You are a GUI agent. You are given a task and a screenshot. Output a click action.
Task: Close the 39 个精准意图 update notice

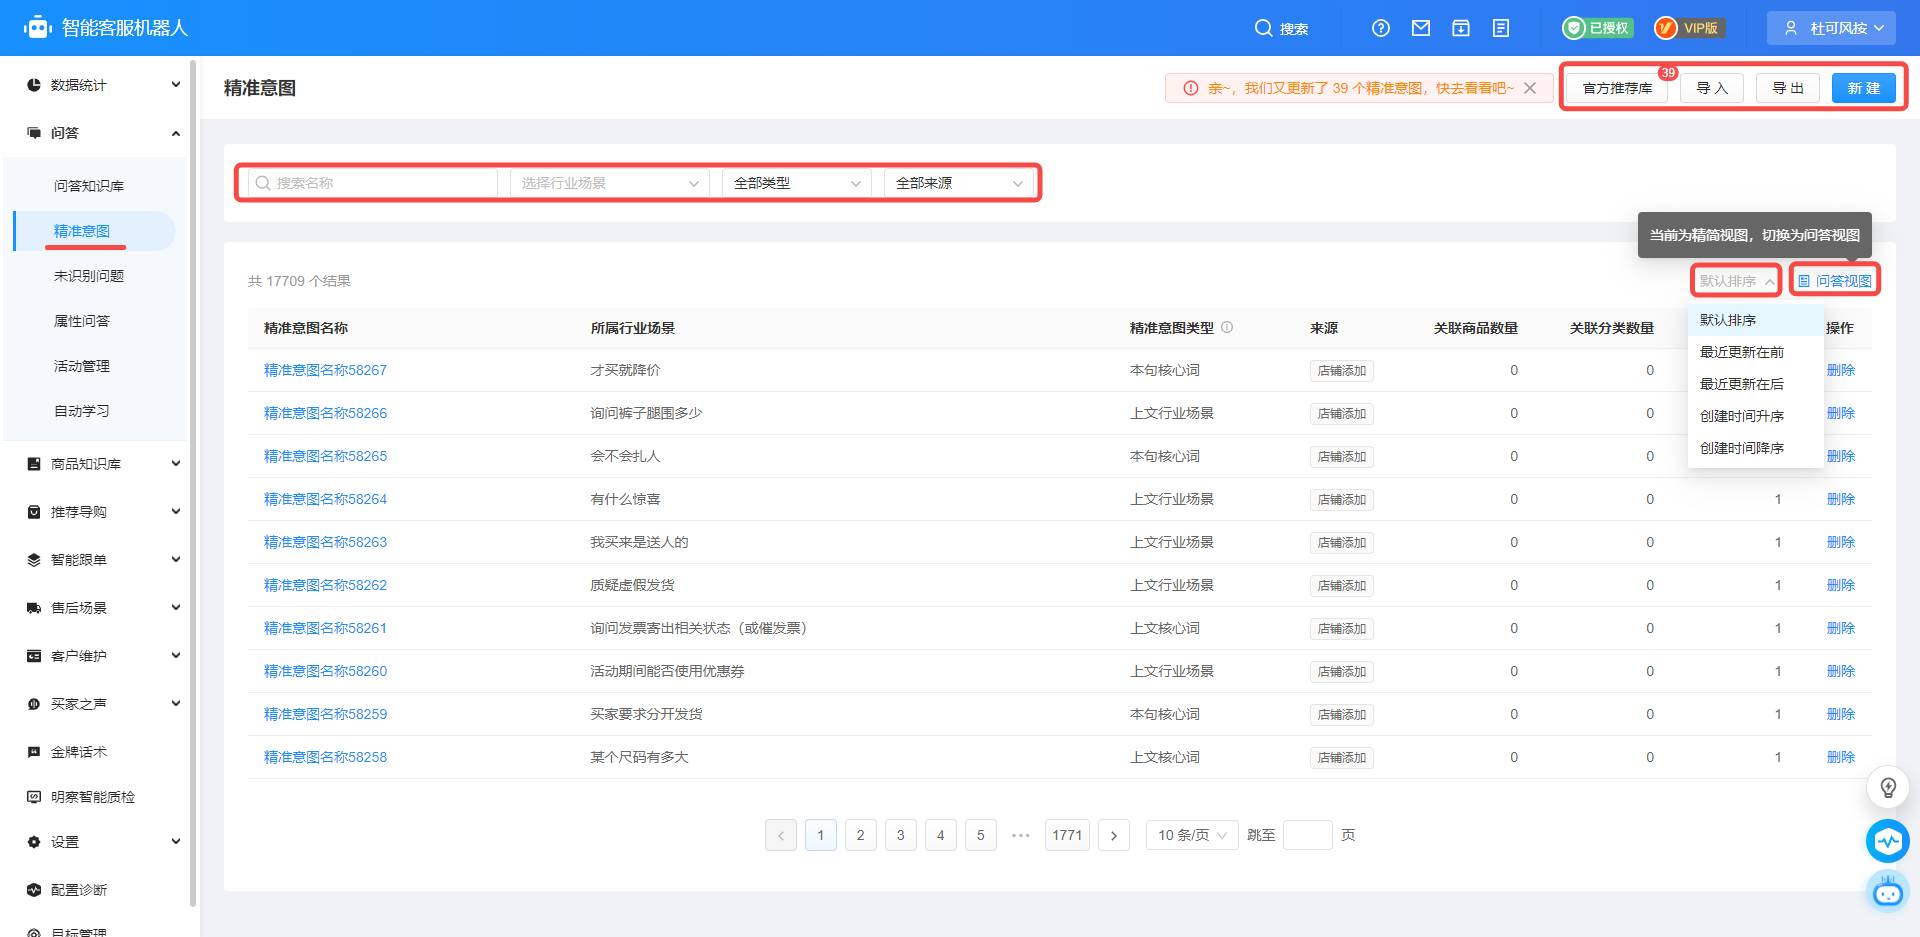(x=1530, y=88)
